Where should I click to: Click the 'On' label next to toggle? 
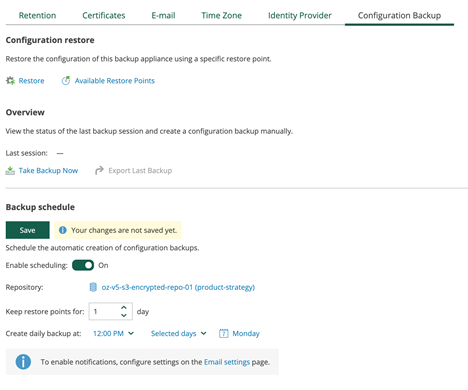(103, 265)
